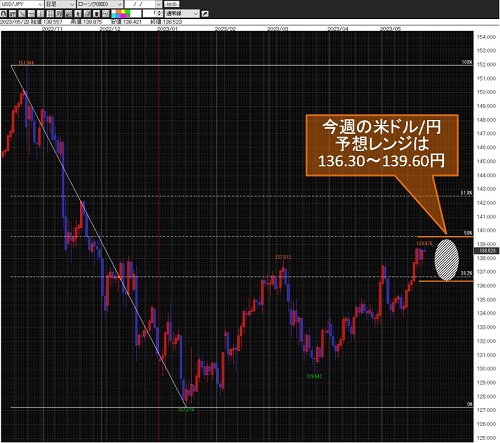Open the line style dropdown
This screenshot has width=500, height=443.
(x=182, y=14)
